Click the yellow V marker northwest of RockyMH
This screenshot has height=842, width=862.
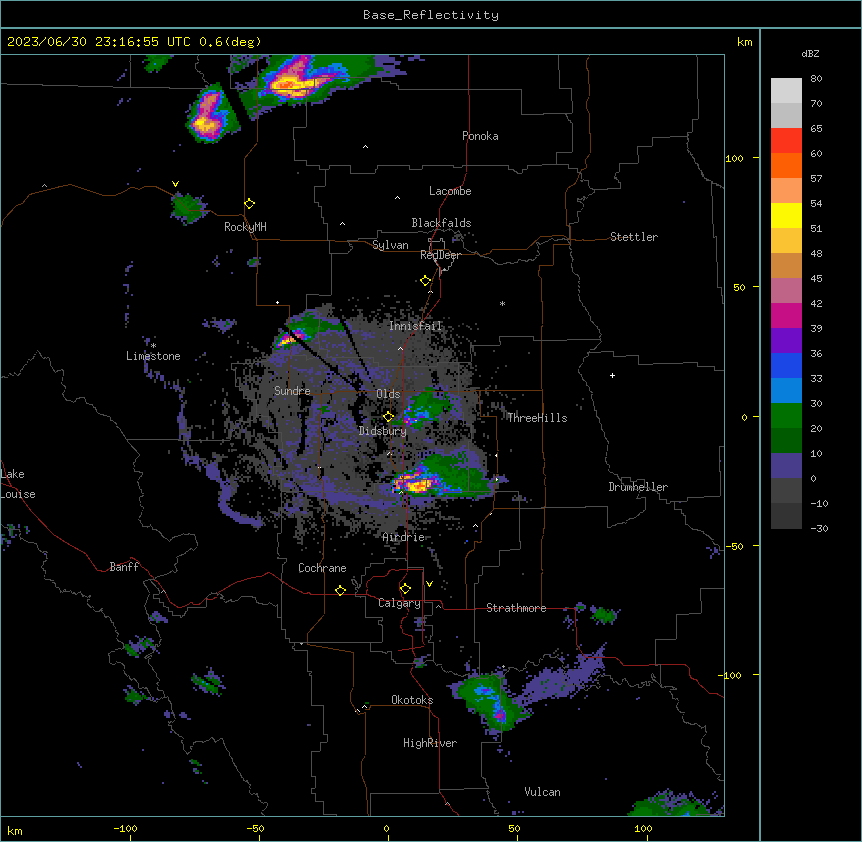click(x=175, y=184)
